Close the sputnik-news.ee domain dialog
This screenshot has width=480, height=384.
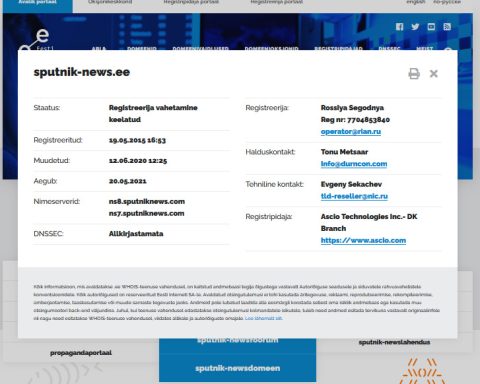(x=434, y=74)
